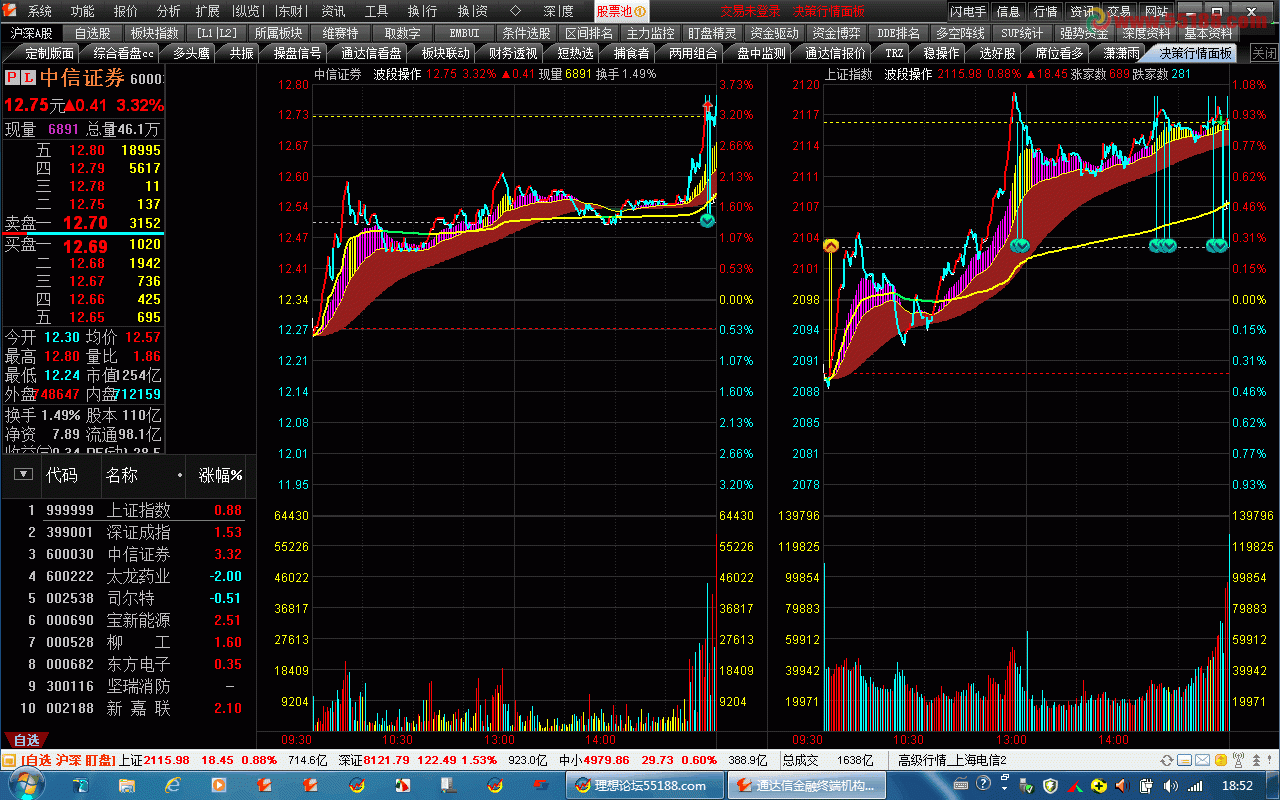Open the 资讯 menu
1280x800 pixels.
click(x=333, y=11)
